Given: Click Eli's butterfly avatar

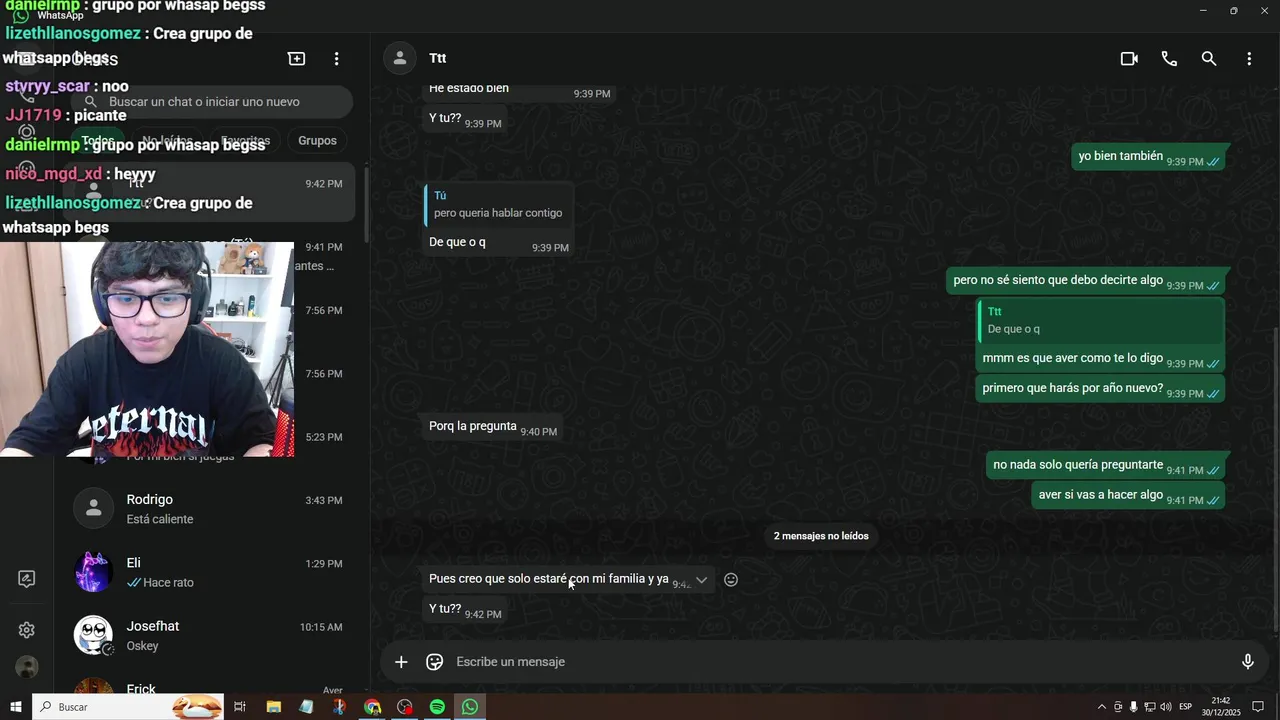Looking at the screenshot, I should click(x=94, y=572).
